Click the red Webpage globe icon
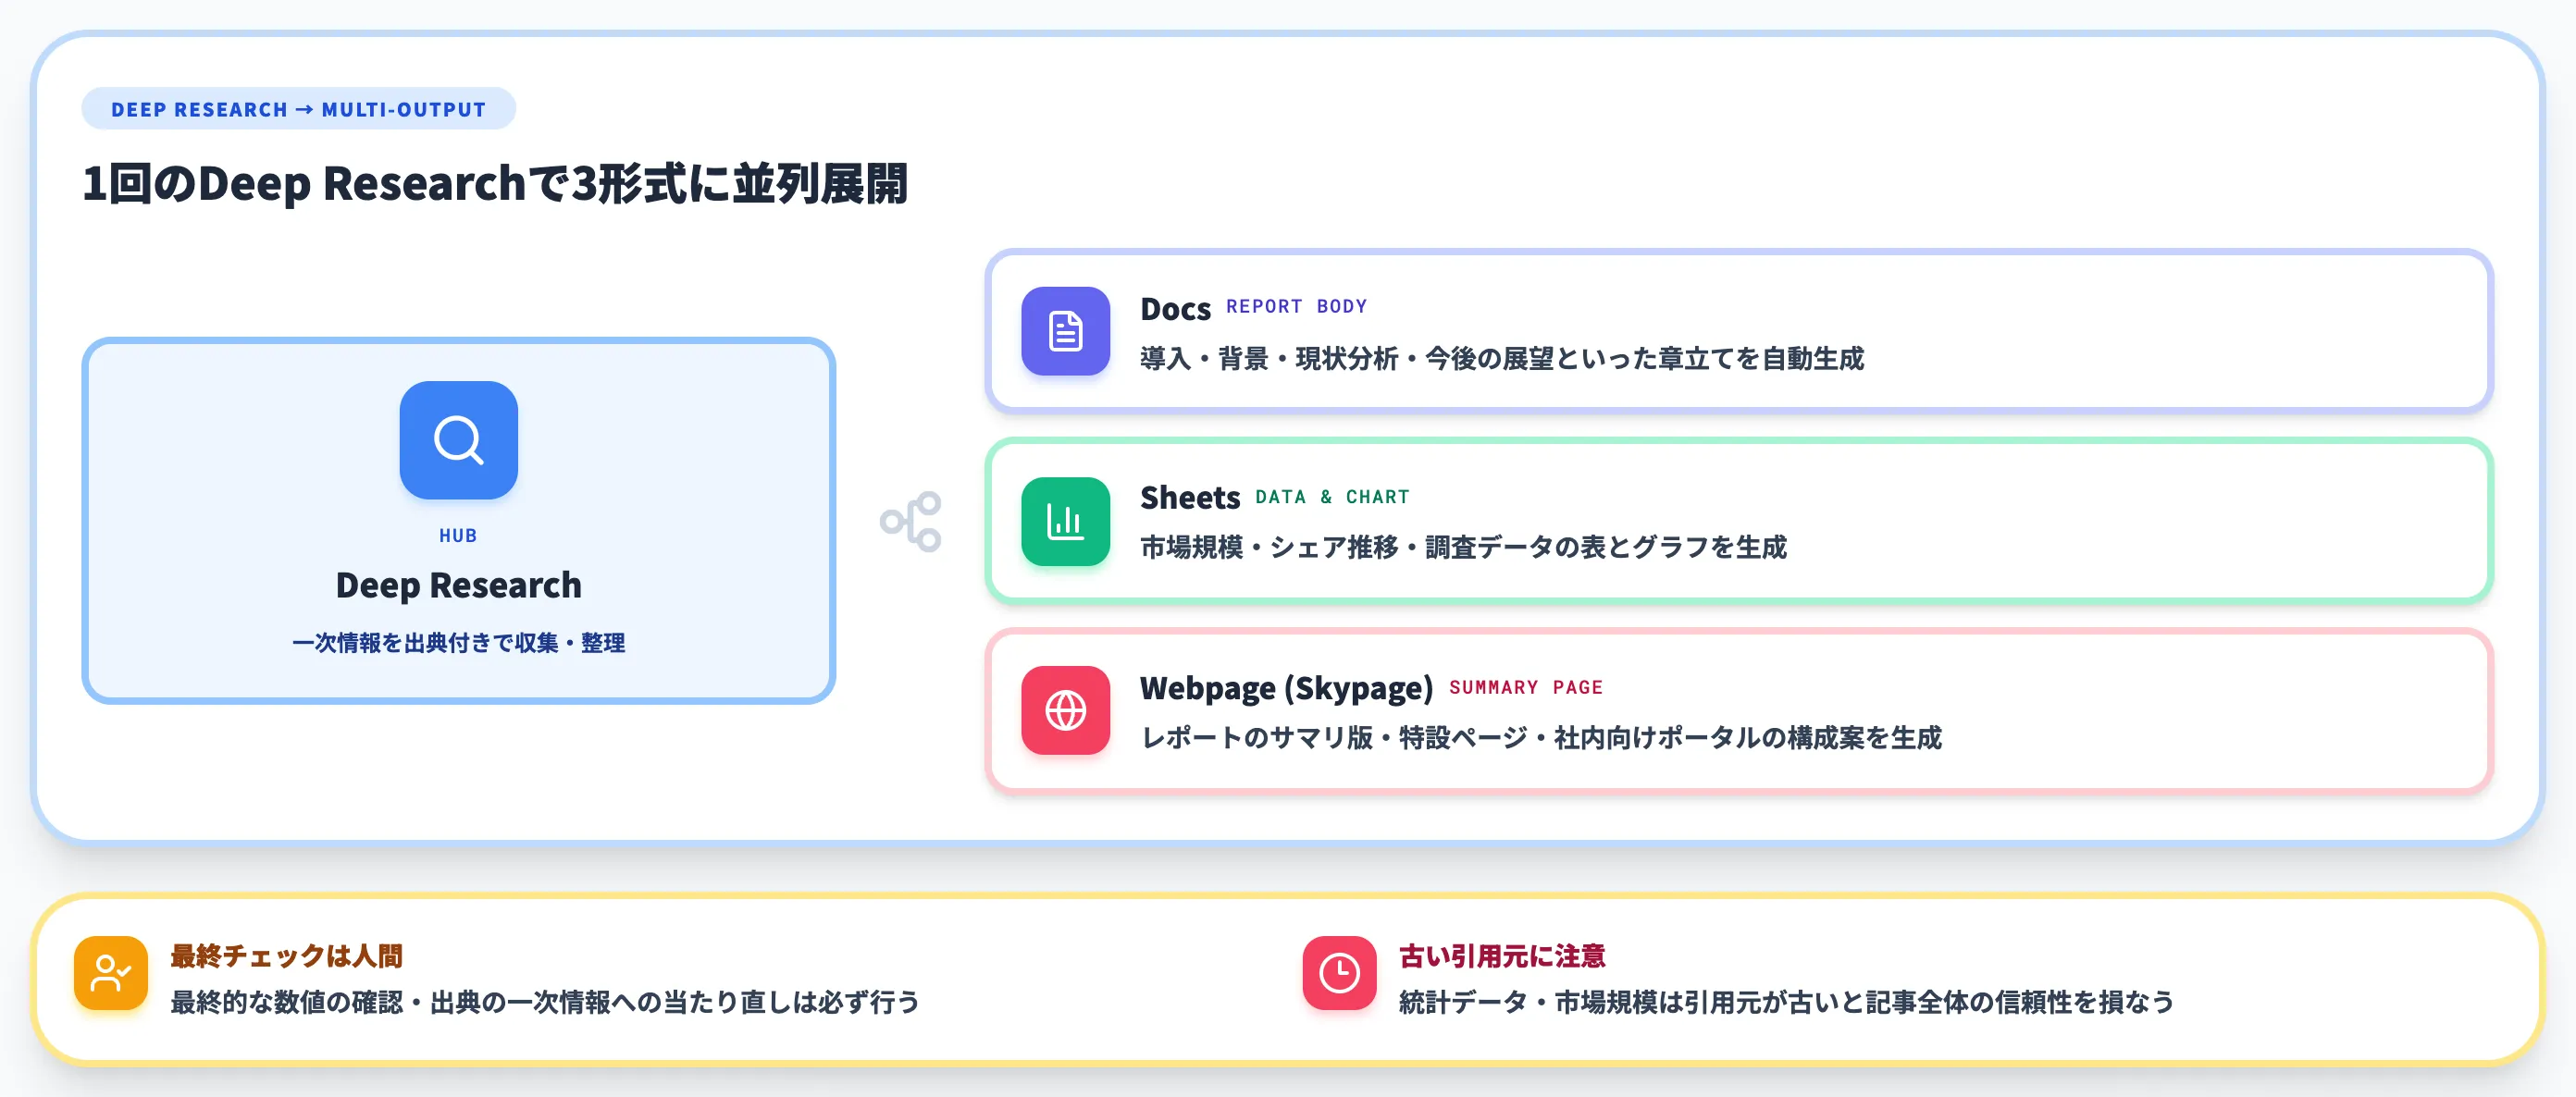 coord(1065,711)
